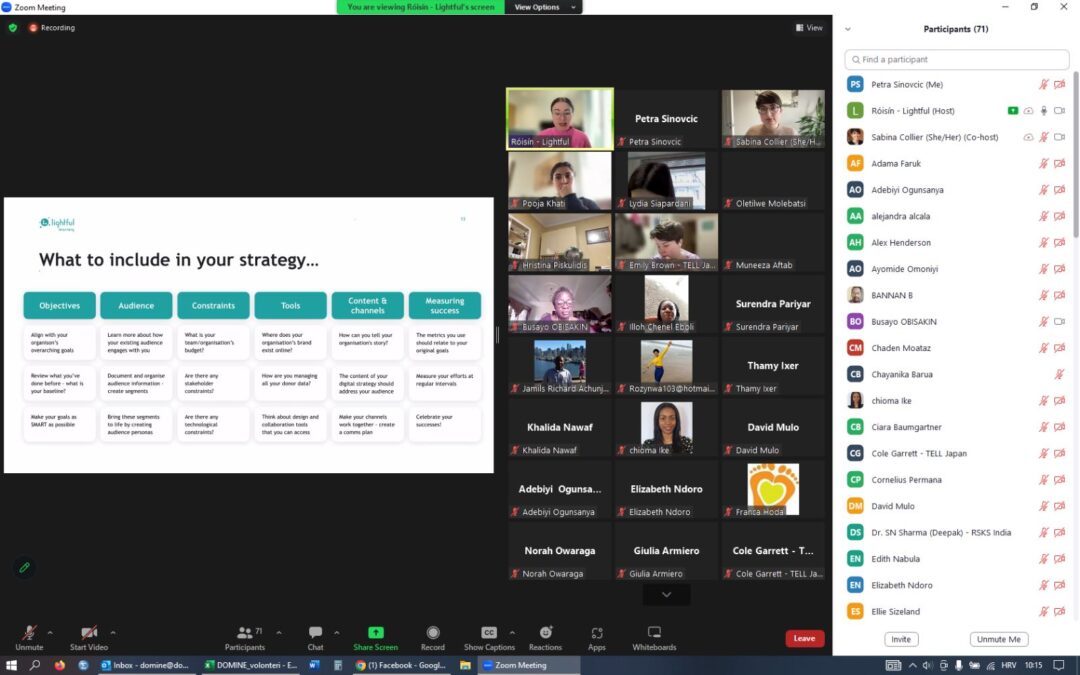Start Video with camera toggle

[x=89, y=633]
